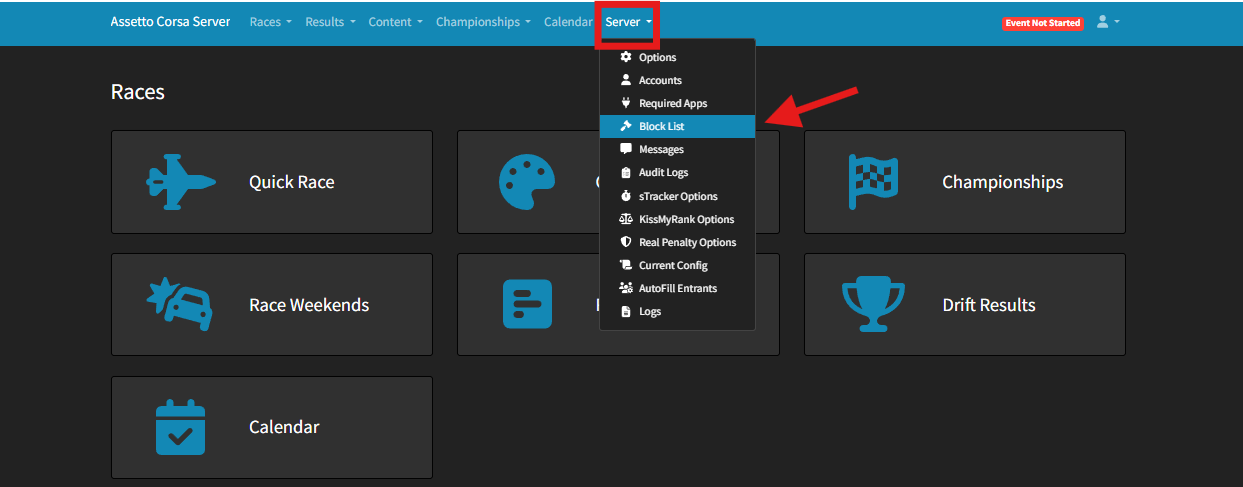Click the Event Not Started badge
This screenshot has width=1243, height=487.
pyautogui.click(x=1042, y=23)
